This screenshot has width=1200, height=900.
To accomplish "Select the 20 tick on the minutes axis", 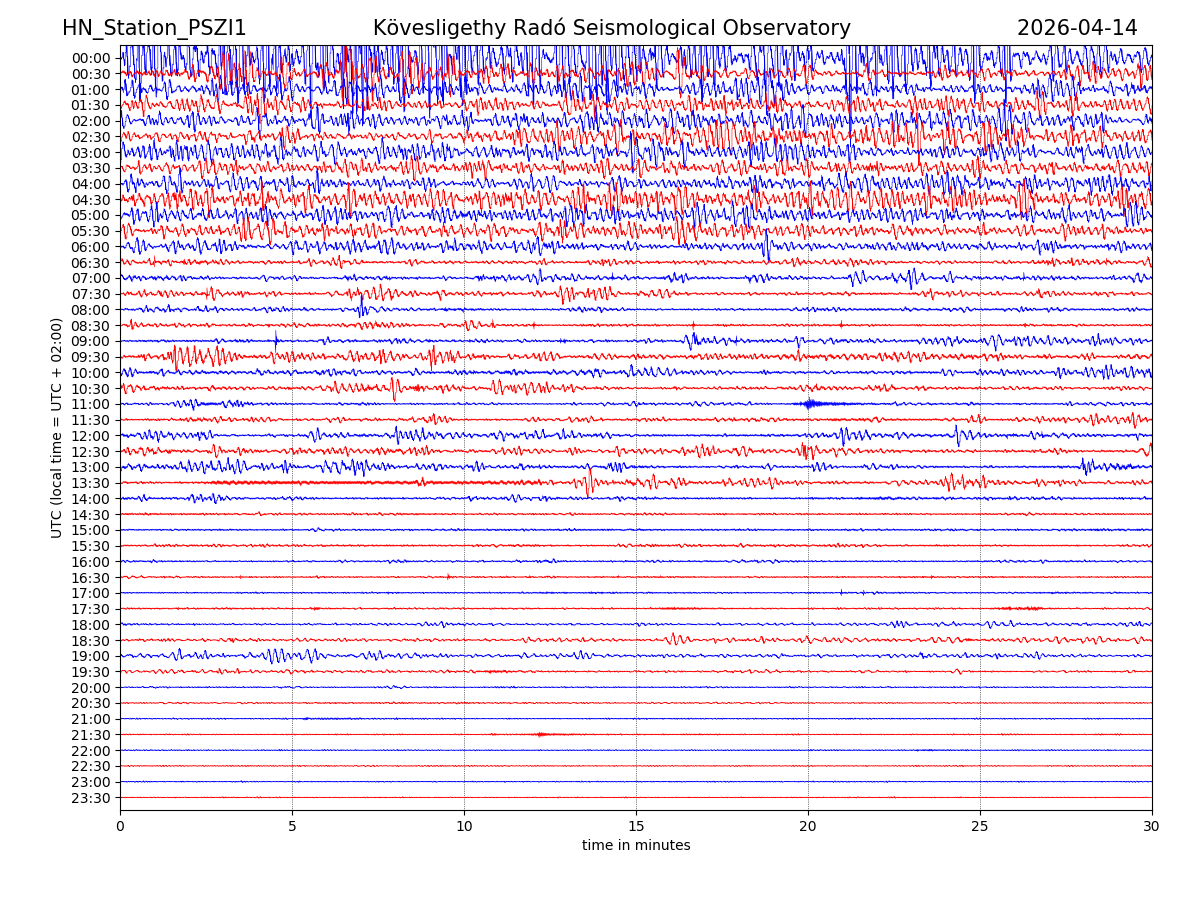I will (808, 827).
